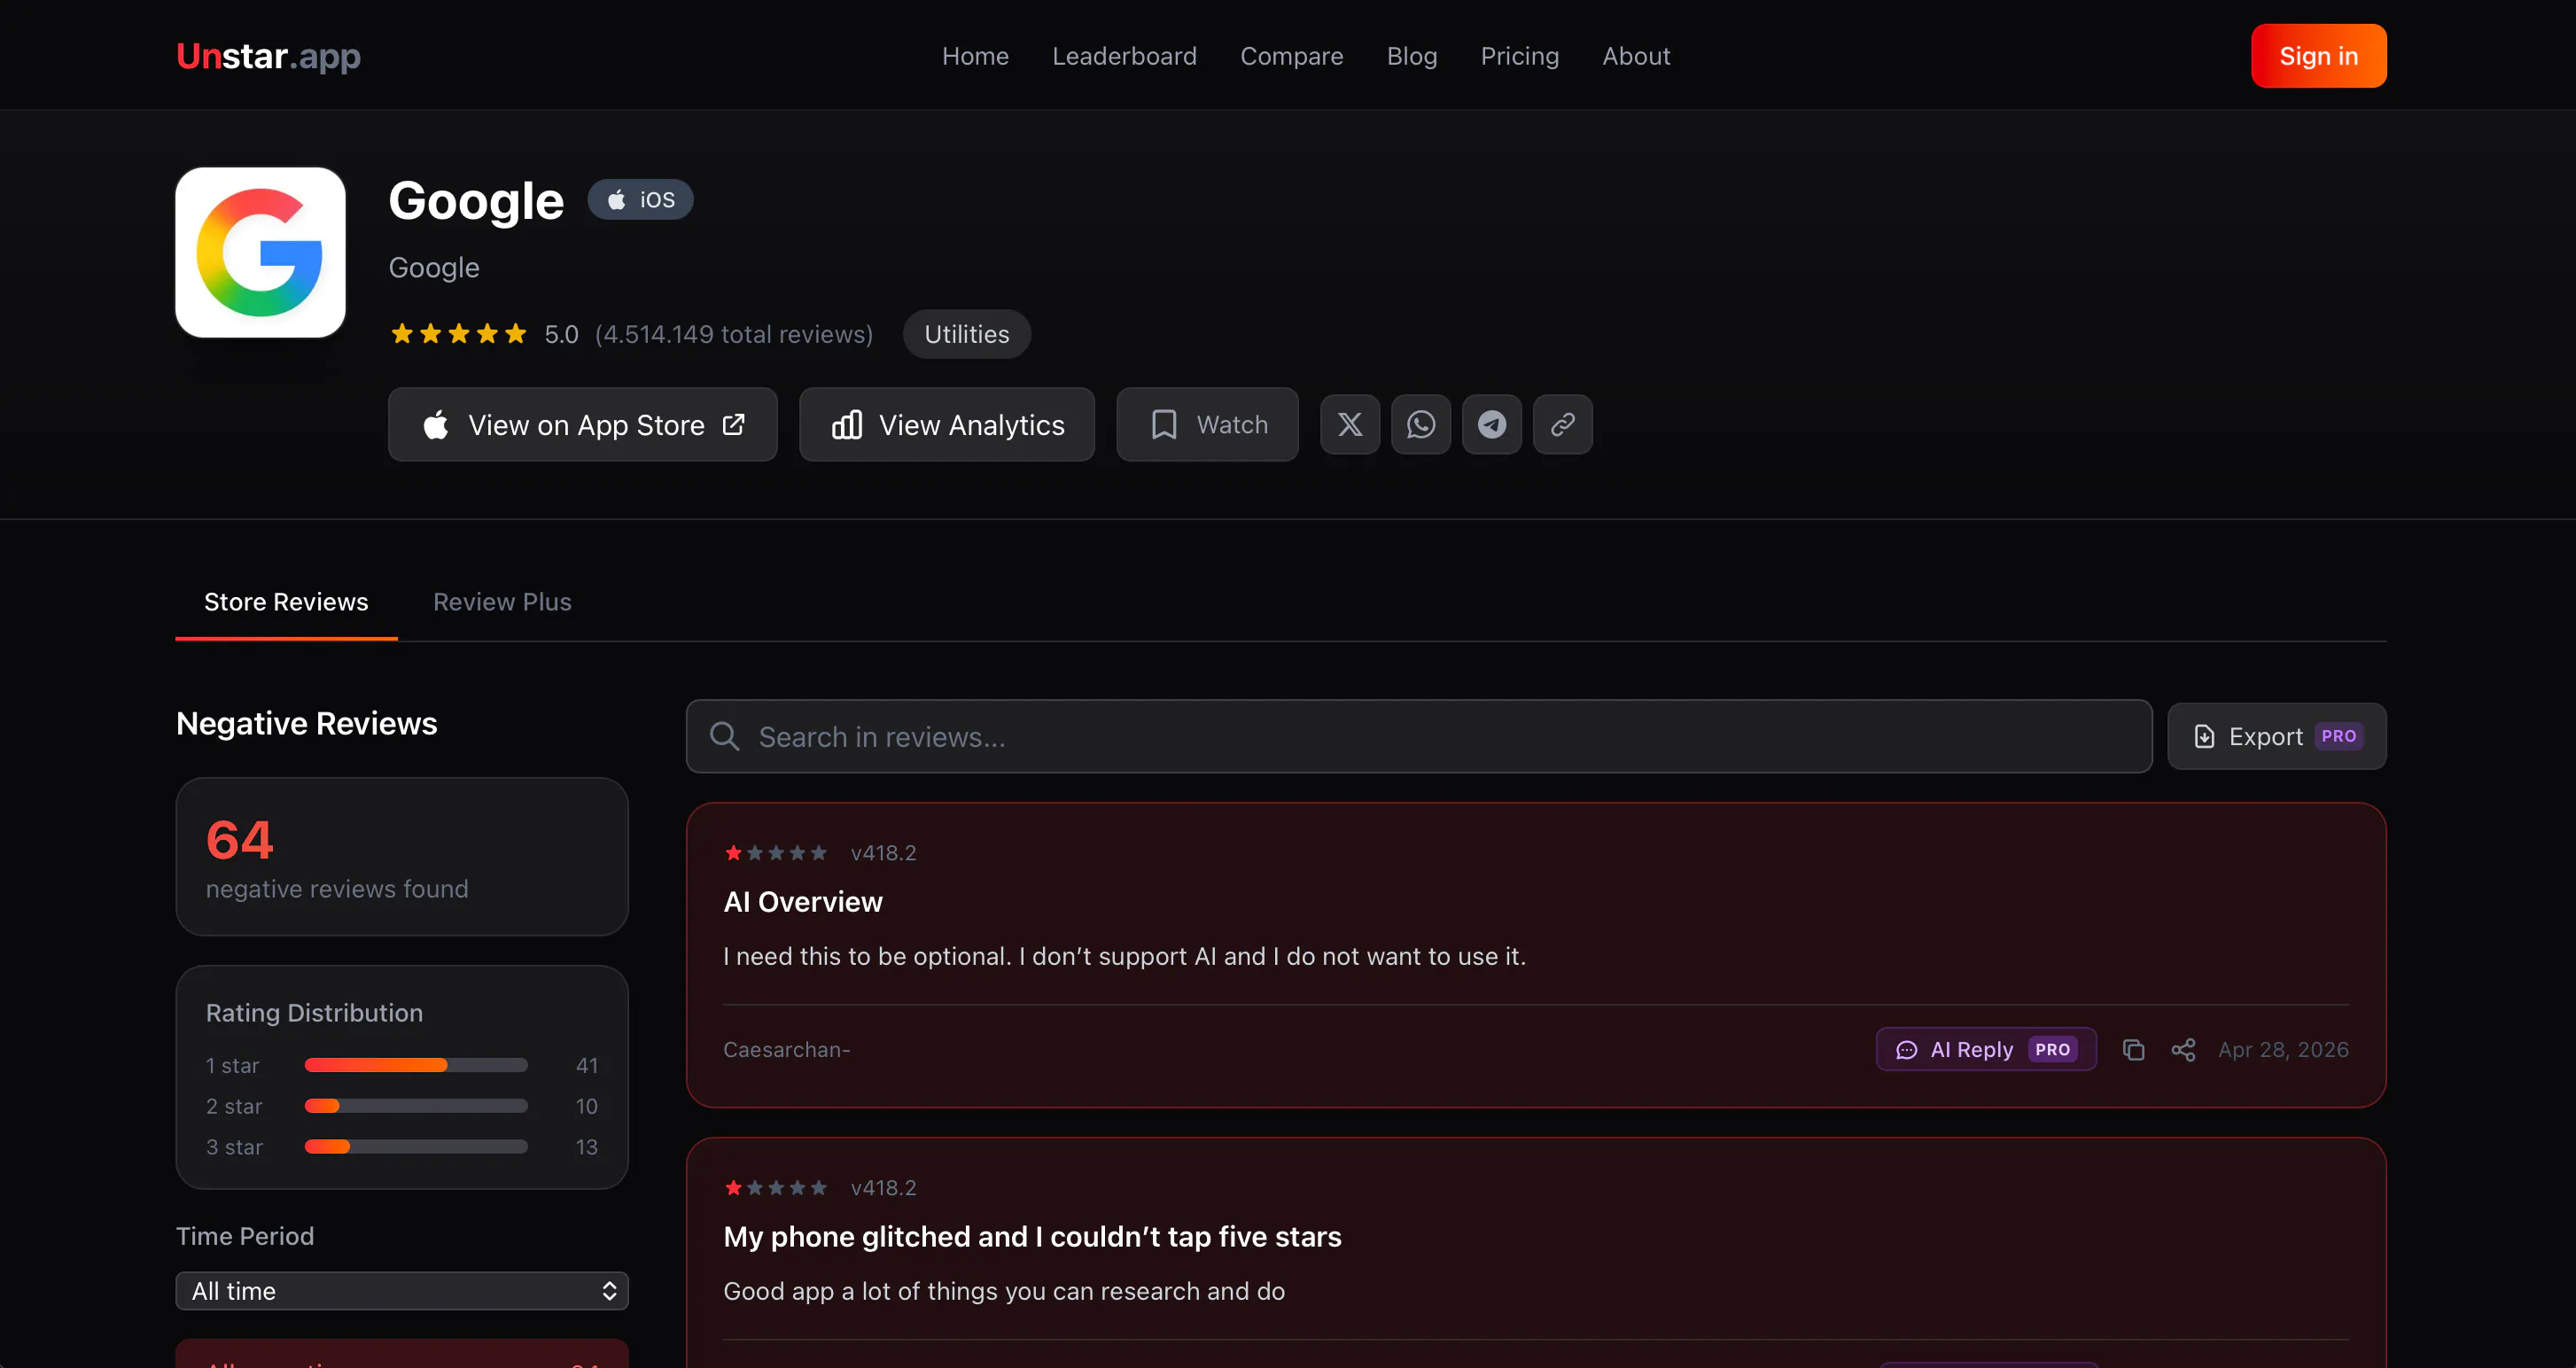
Task: Click reviewer name Caesarchan-
Action: (x=787, y=1049)
